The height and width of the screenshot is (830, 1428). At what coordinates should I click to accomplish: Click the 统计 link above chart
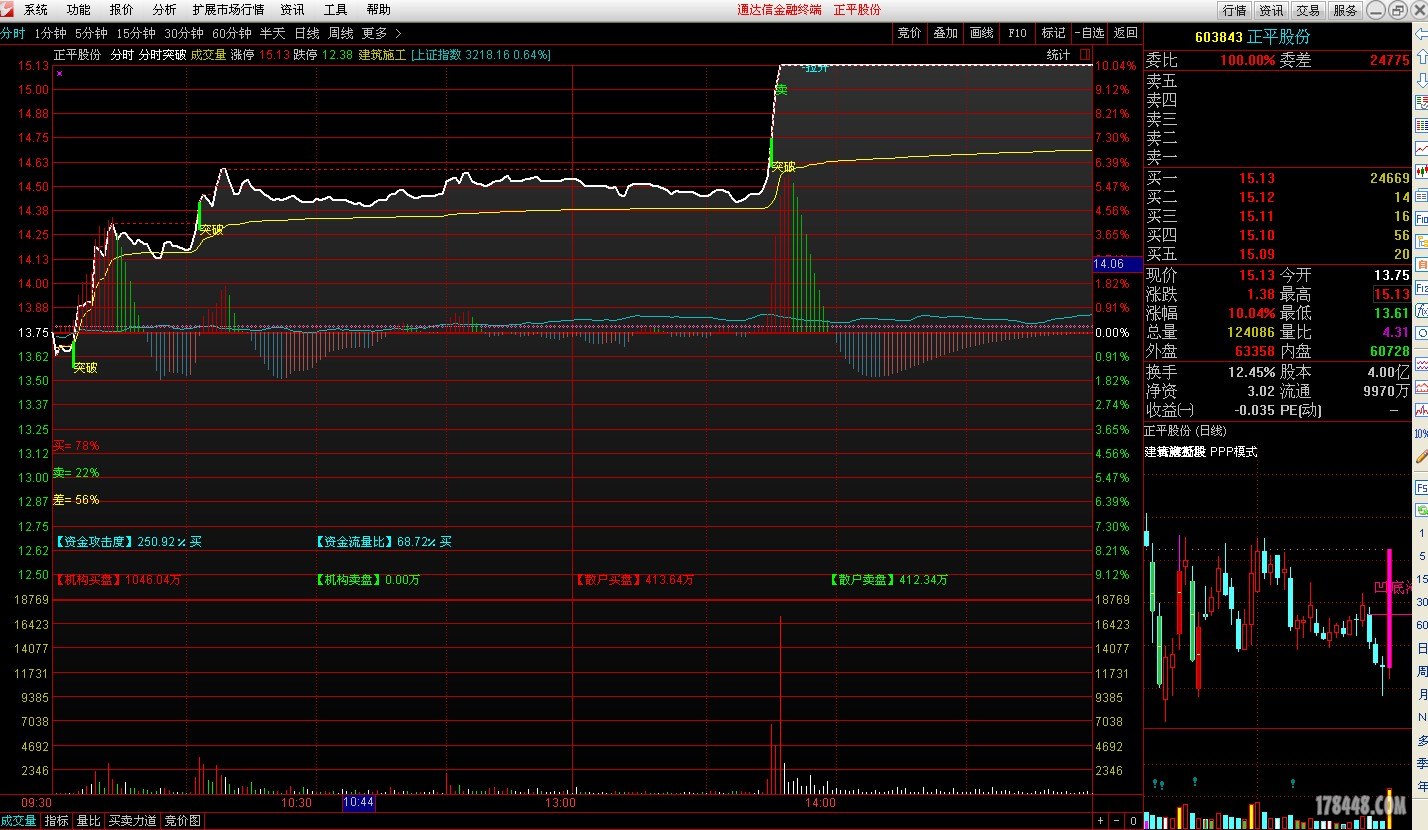(x=1058, y=55)
